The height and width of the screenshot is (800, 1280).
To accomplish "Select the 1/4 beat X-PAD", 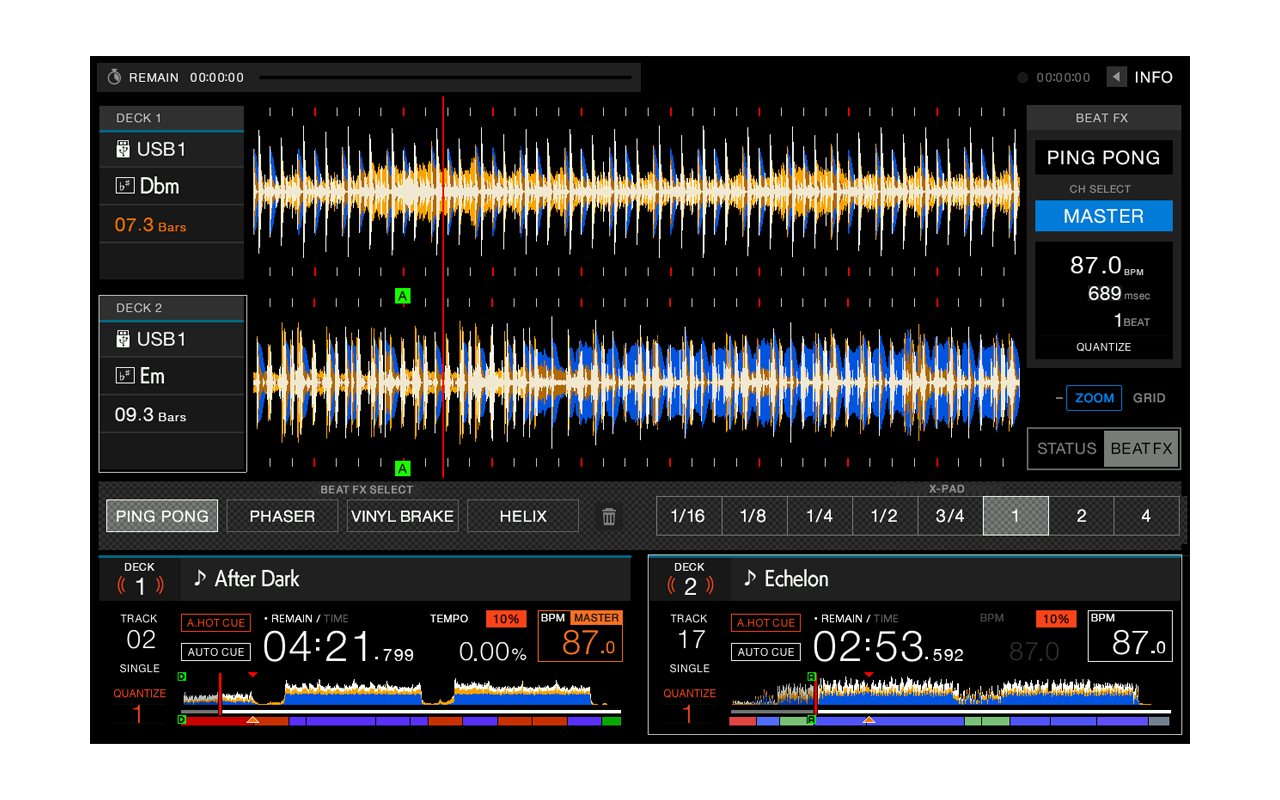I will [x=819, y=516].
